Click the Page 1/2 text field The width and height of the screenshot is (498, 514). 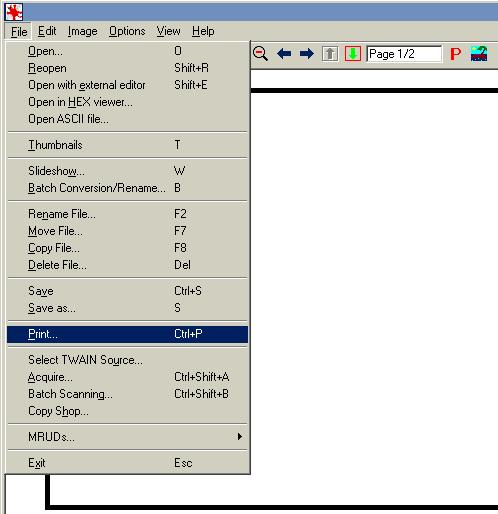coord(404,54)
